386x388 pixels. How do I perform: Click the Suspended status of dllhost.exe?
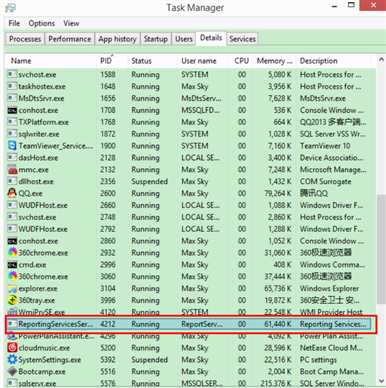pyautogui.click(x=149, y=182)
